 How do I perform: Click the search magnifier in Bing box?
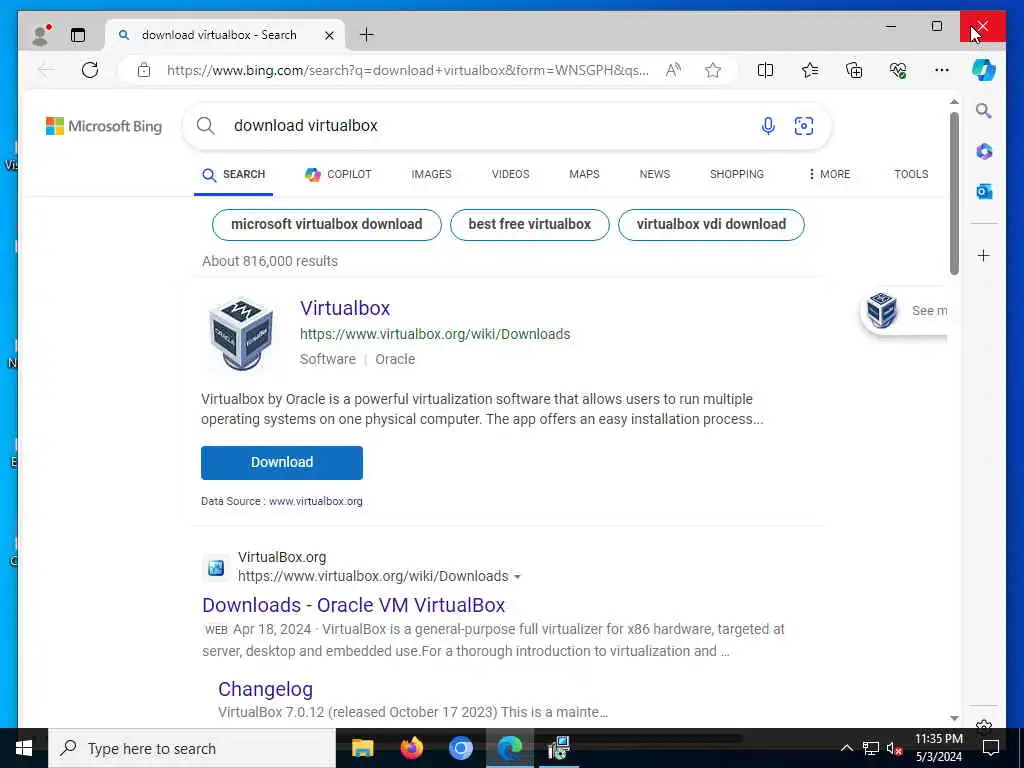pyautogui.click(x=206, y=125)
